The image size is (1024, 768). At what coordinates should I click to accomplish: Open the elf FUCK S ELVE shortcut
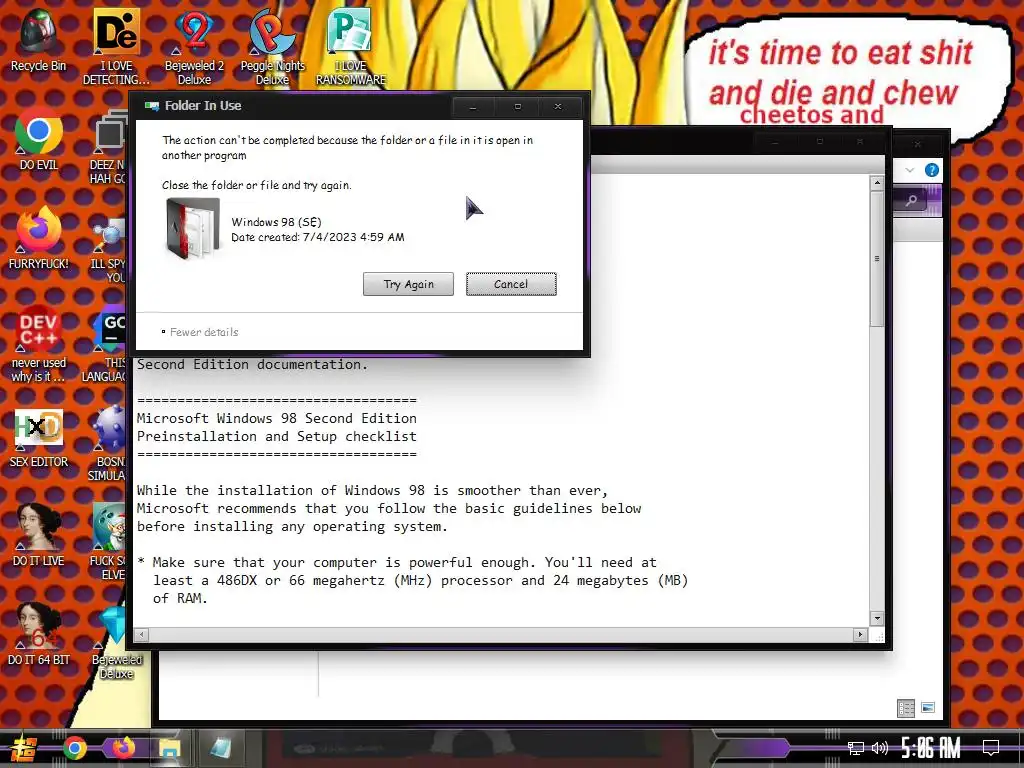tap(108, 542)
